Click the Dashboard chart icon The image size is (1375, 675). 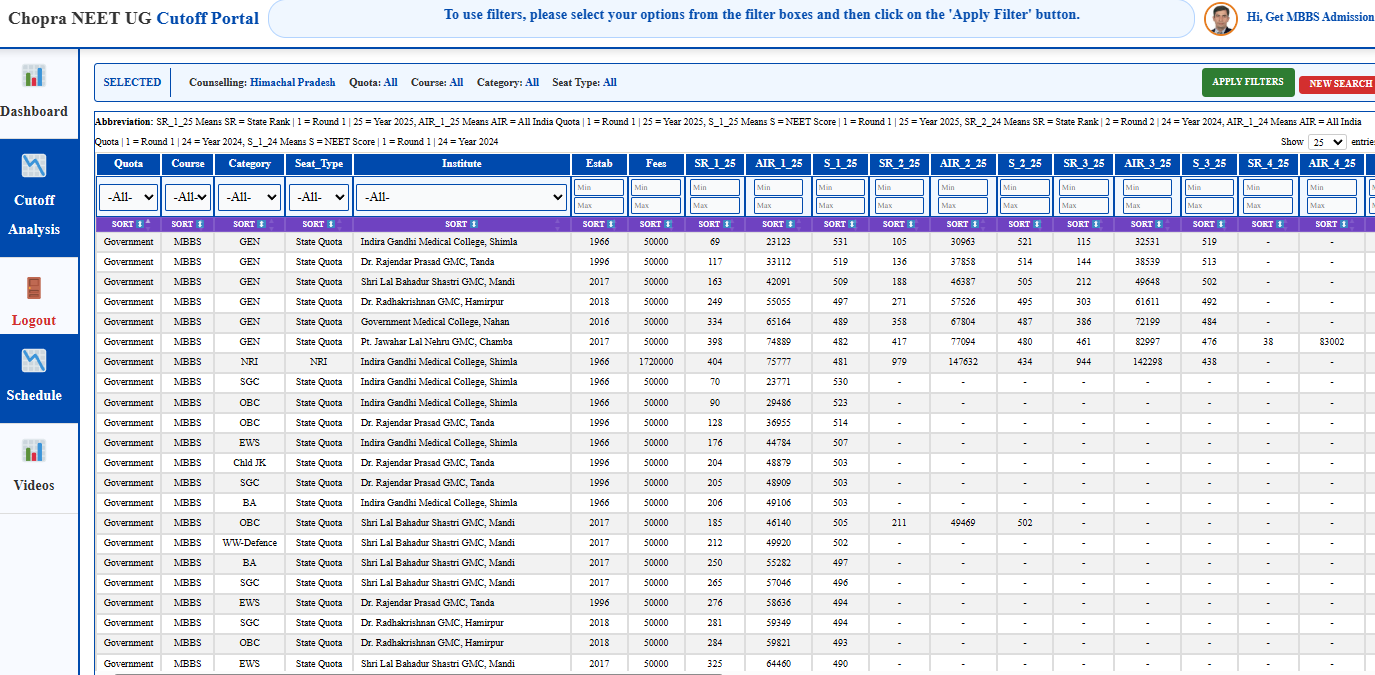click(34, 76)
